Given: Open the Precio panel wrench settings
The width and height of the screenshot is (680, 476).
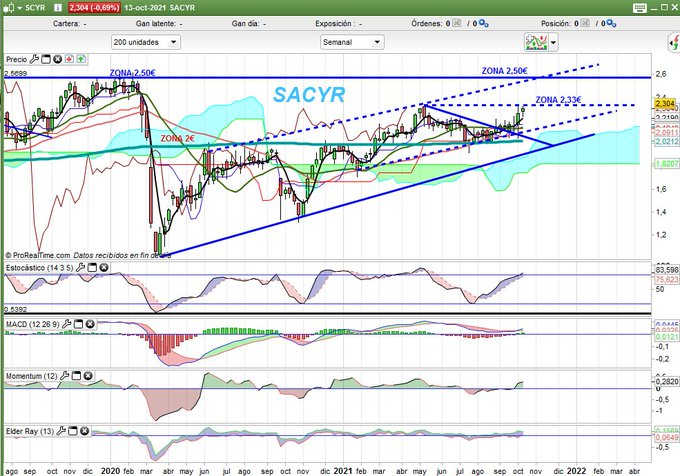Looking at the screenshot, I should 34,59.
